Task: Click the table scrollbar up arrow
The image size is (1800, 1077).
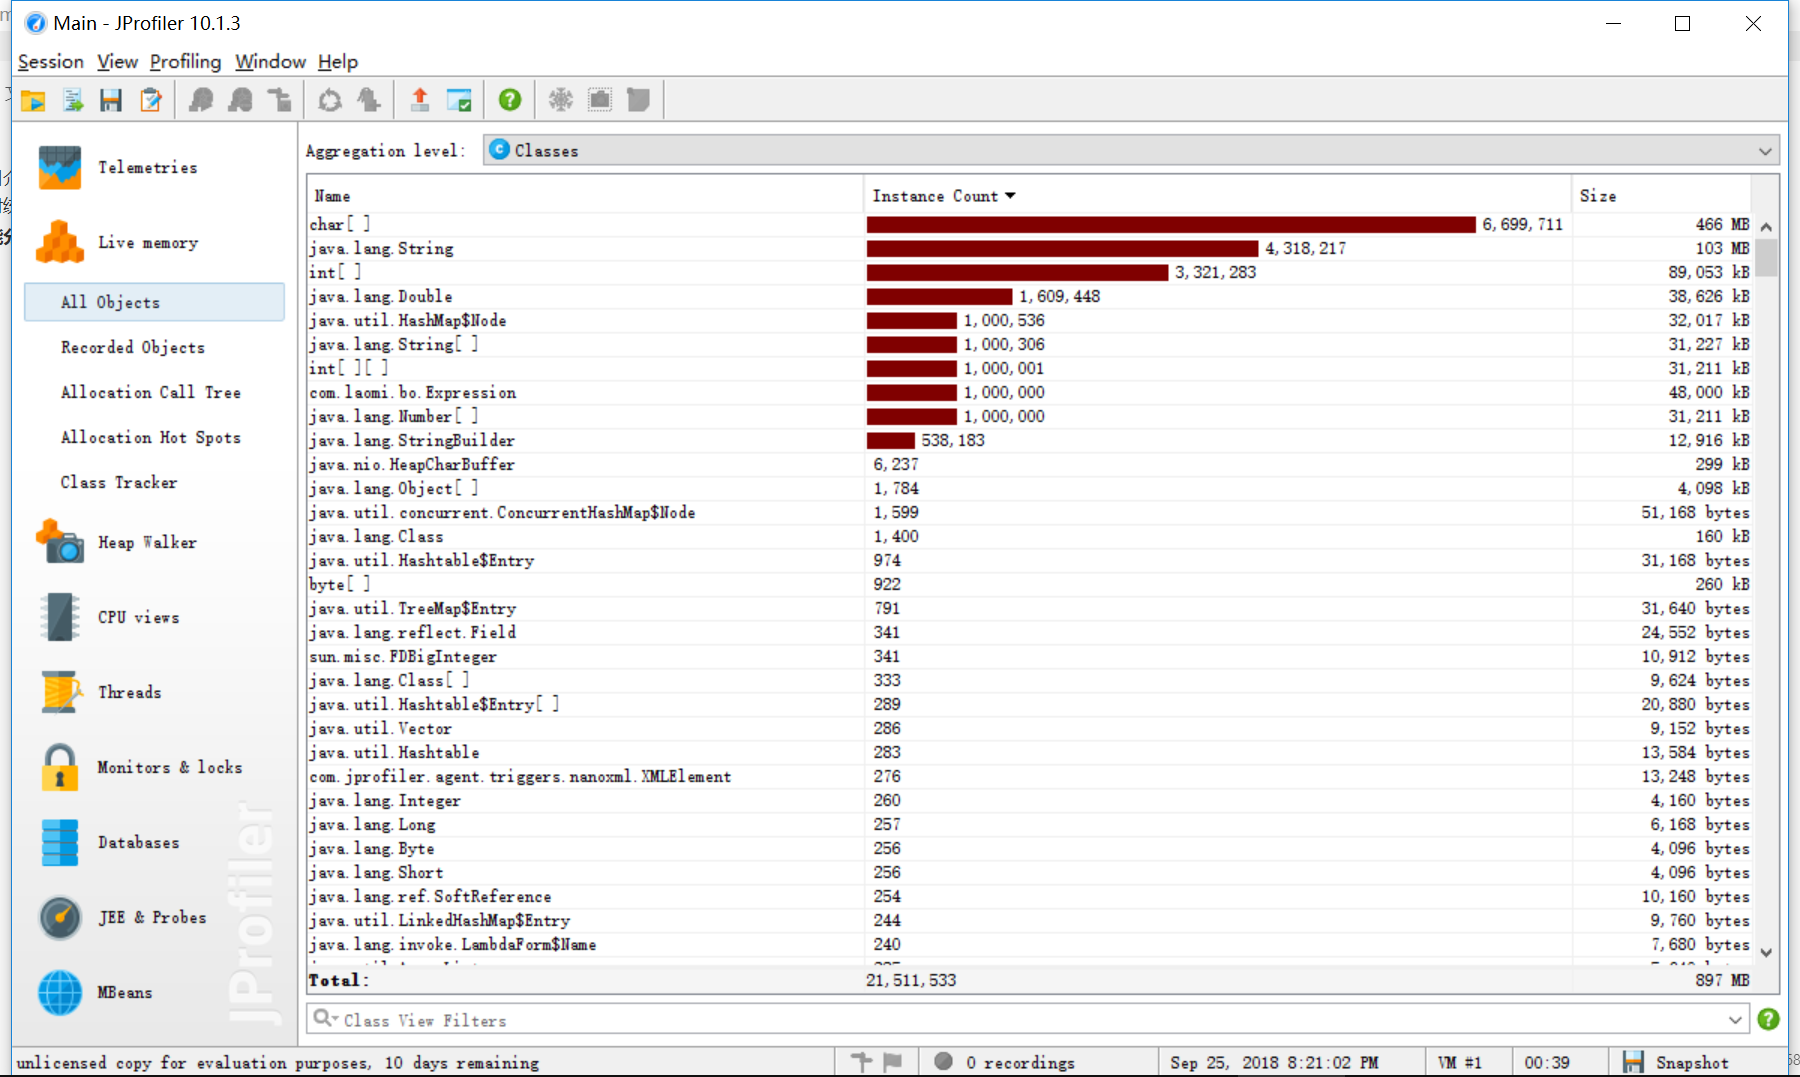Action: click(1766, 227)
